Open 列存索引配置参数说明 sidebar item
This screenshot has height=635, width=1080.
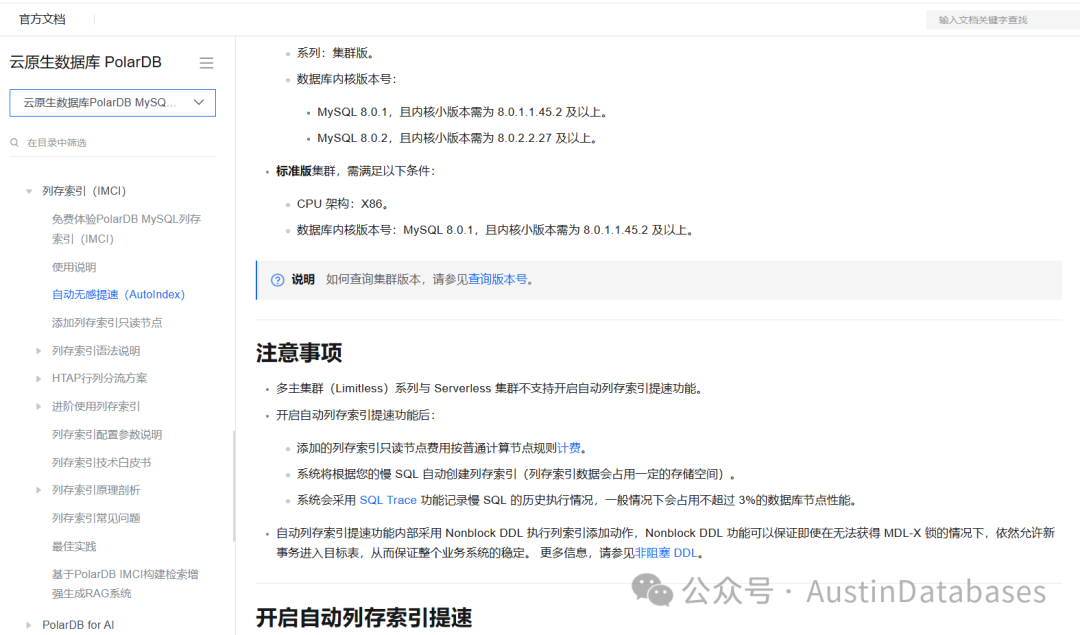[x=107, y=435]
